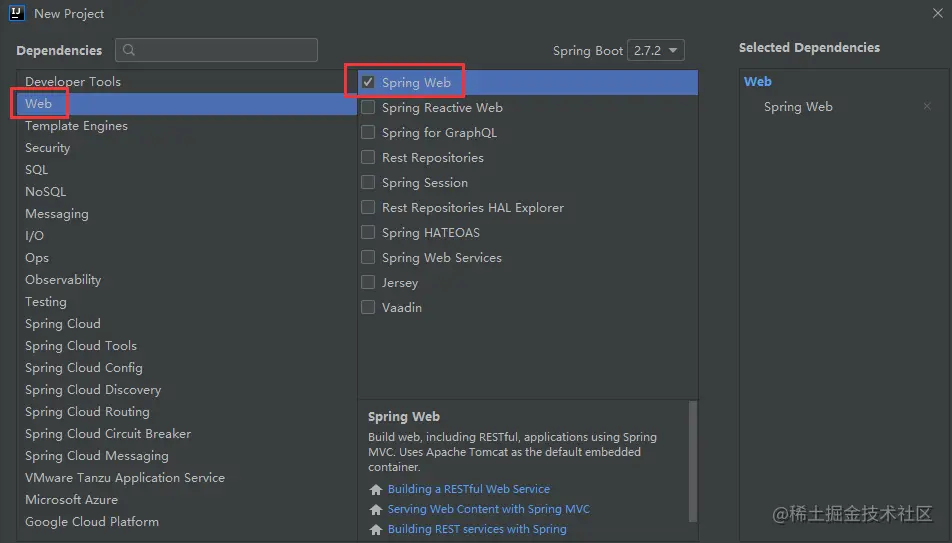The height and width of the screenshot is (543, 952).
Task: Click home icon beside Serving Web Content
Action: tap(376, 510)
